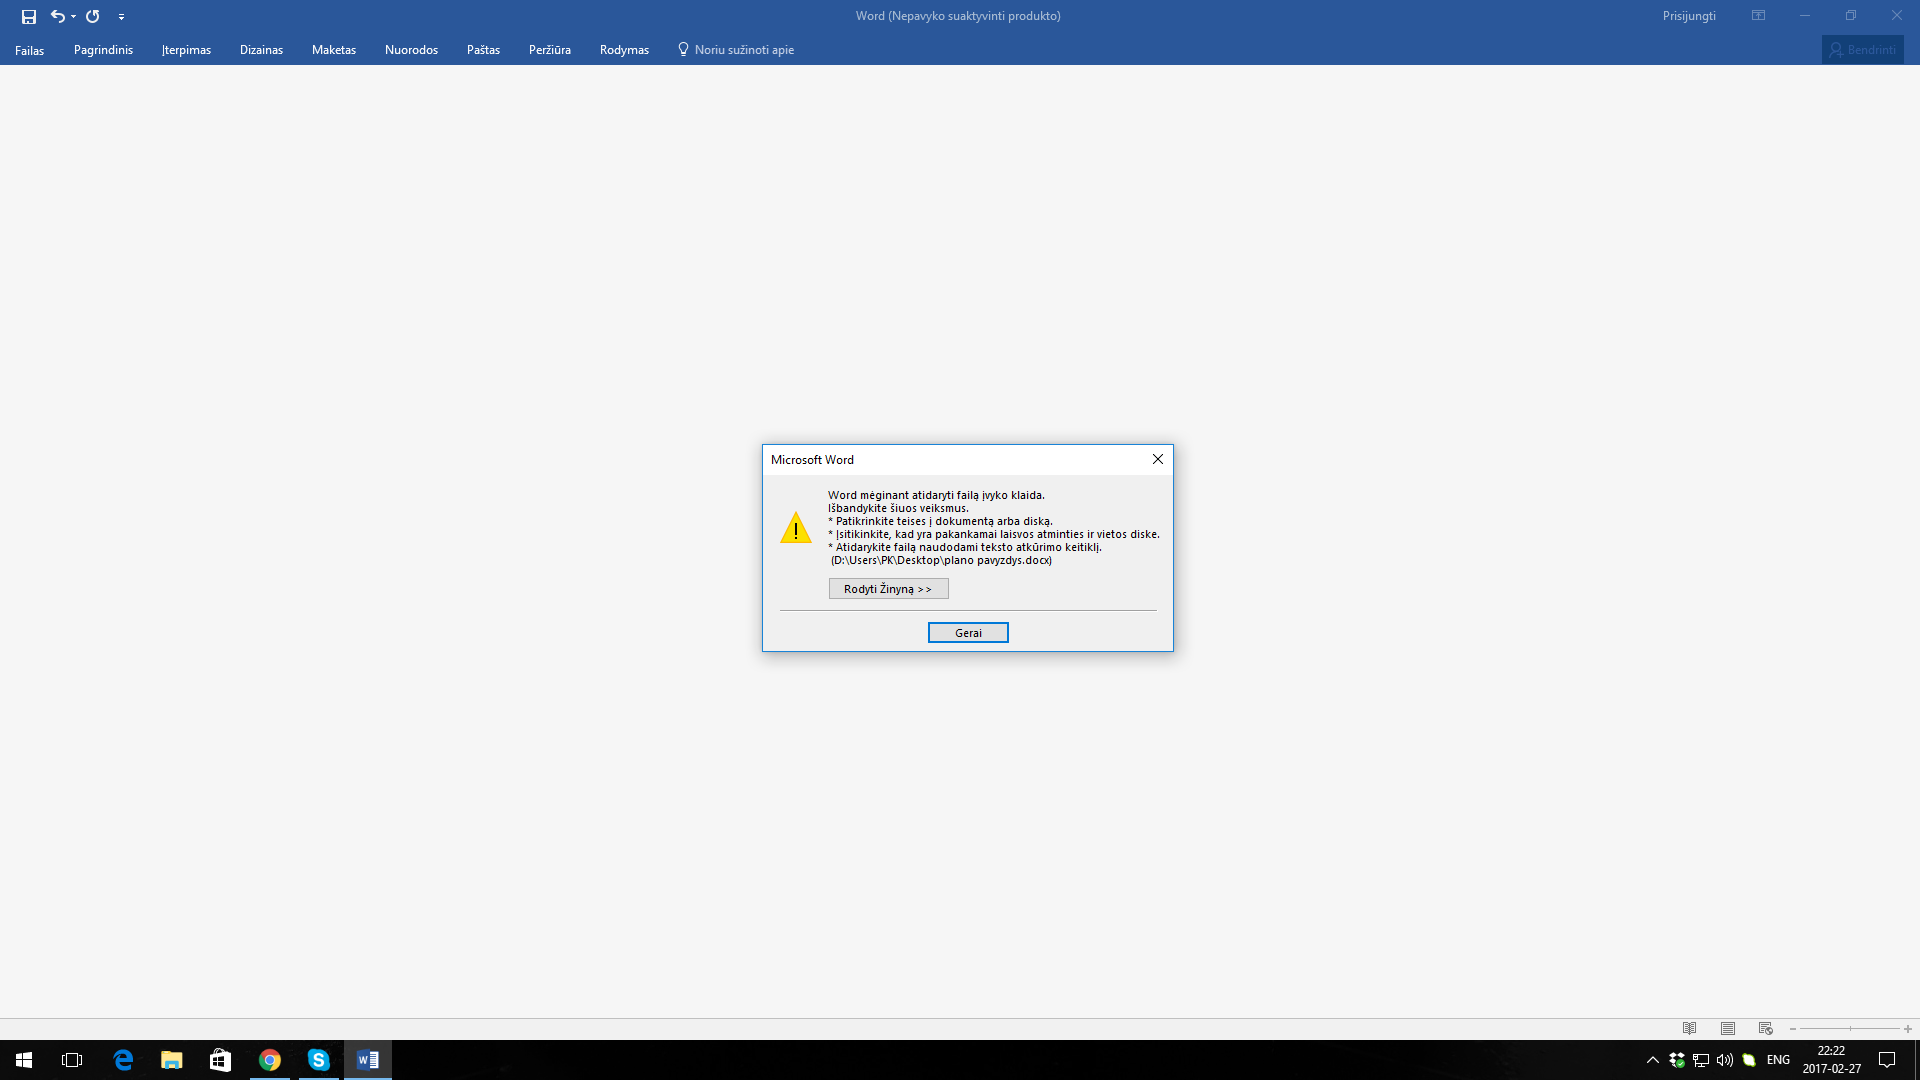Image resolution: width=1920 pixels, height=1080 pixels.
Task: Open the Failas tab
Action: [x=29, y=50]
